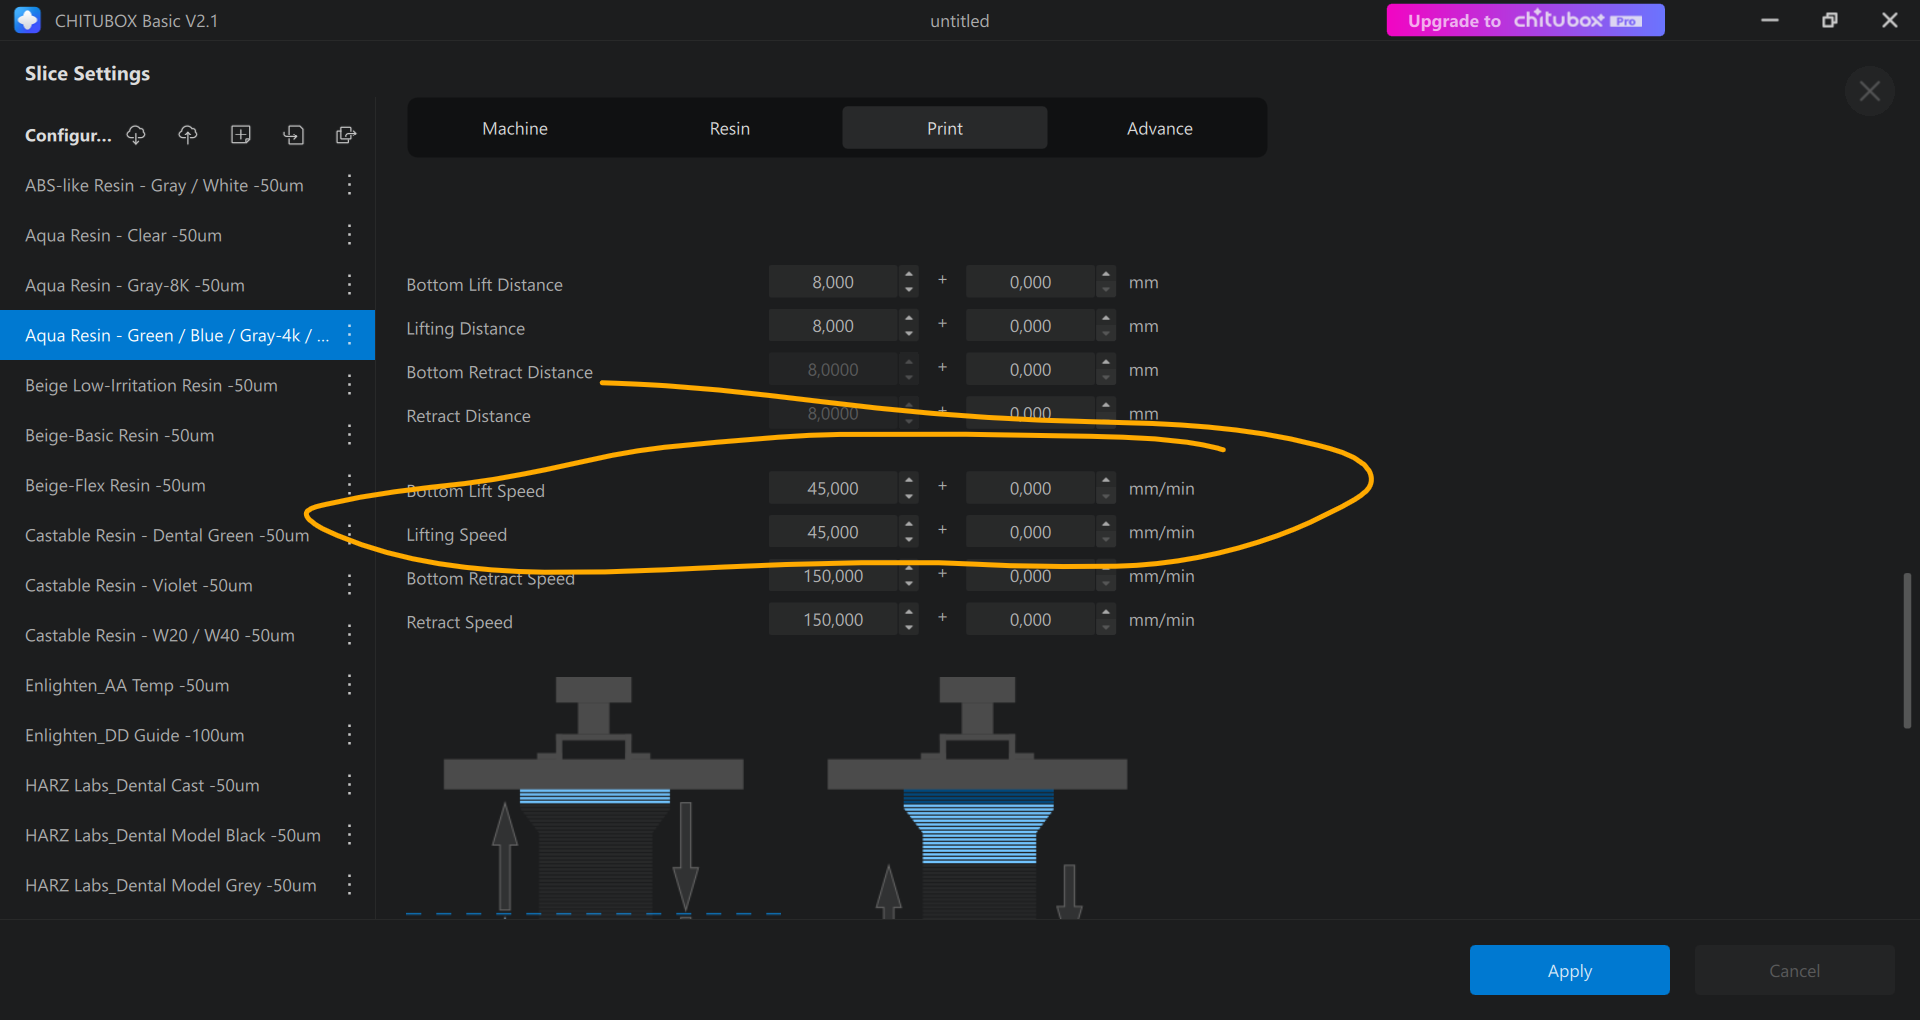Import a configuration file

point(293,134)
